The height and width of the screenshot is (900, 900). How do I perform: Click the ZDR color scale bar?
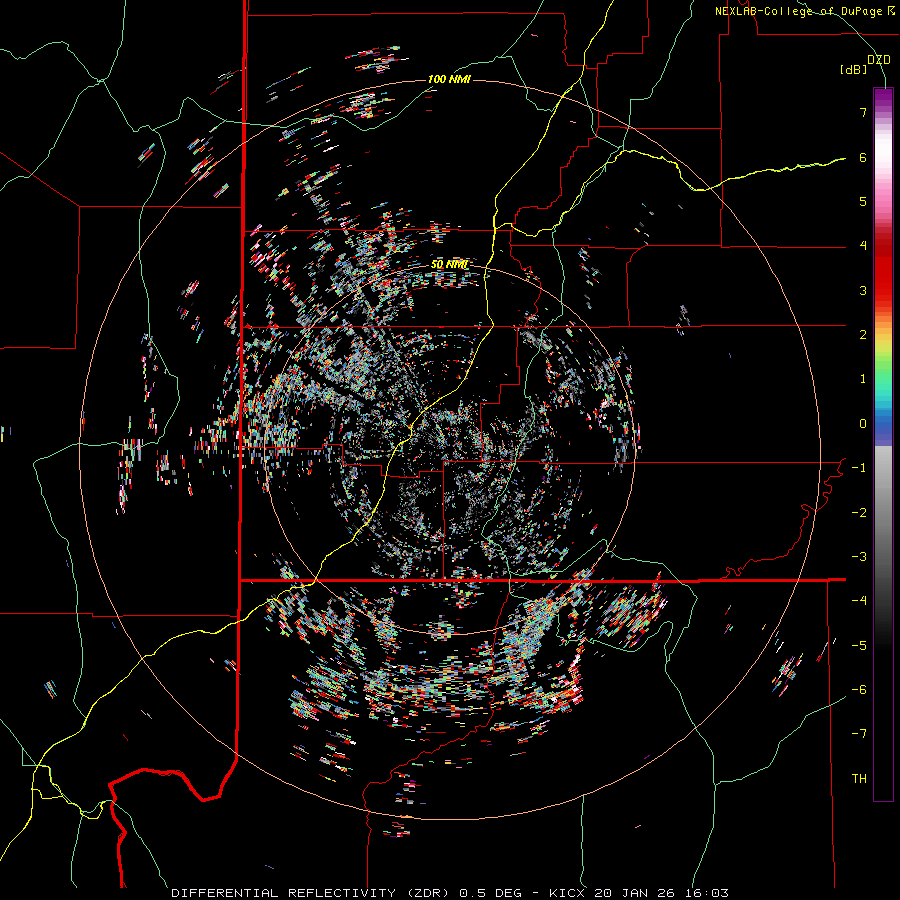coord(883,444)
